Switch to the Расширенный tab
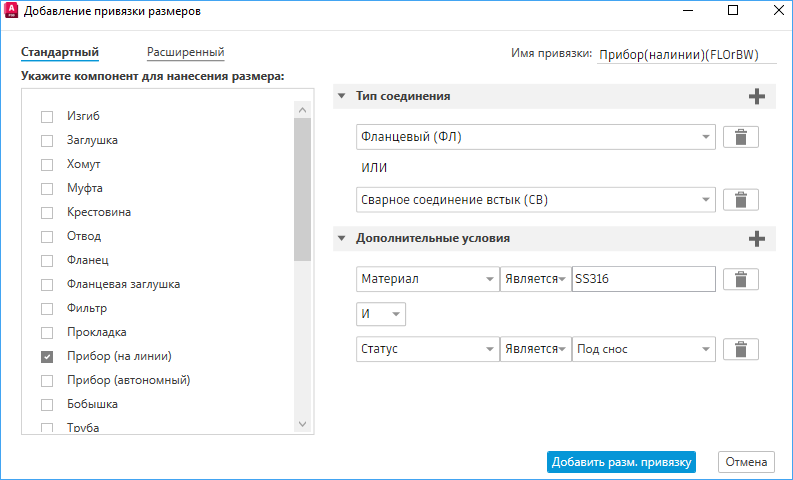 185,52
